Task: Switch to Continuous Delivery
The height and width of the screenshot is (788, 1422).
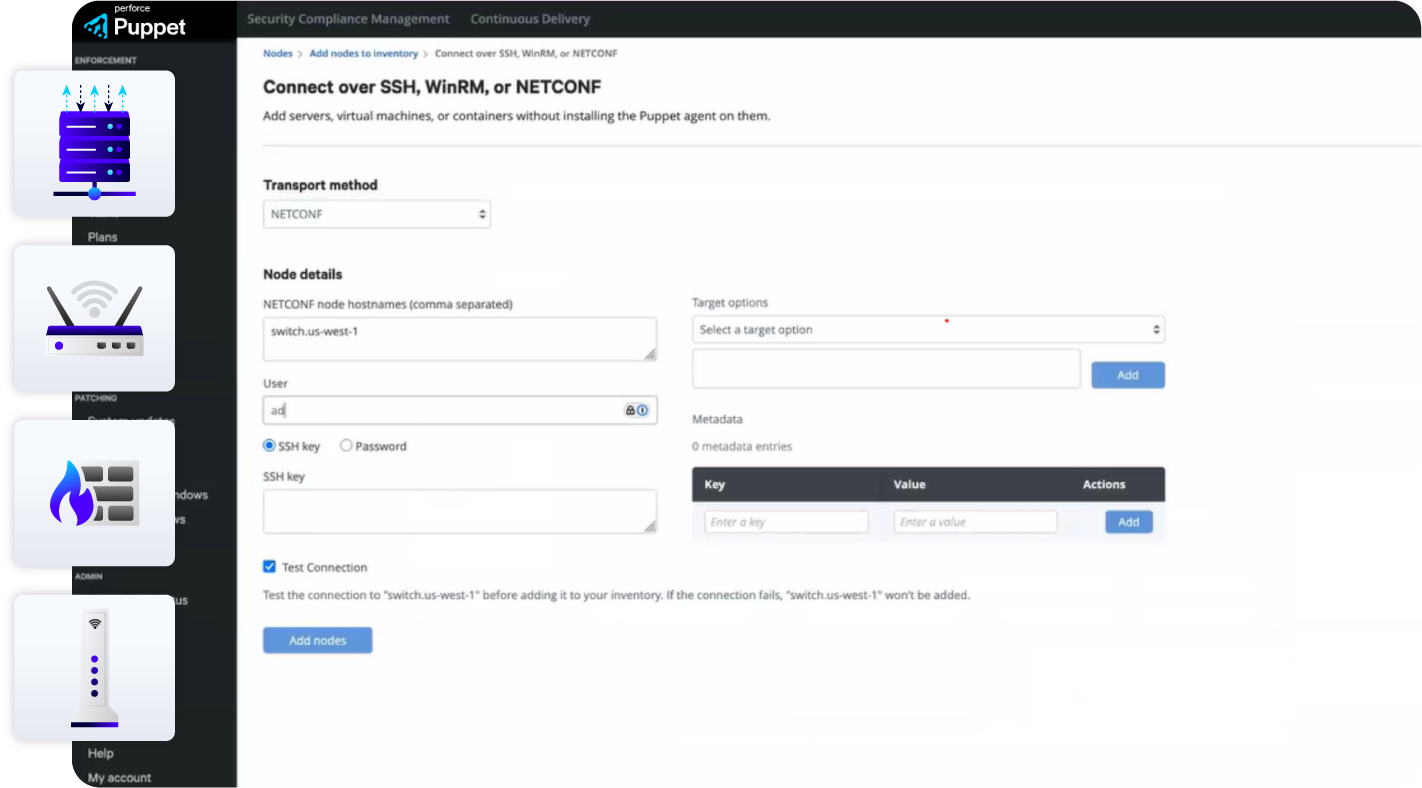Action: pos(530,18)
